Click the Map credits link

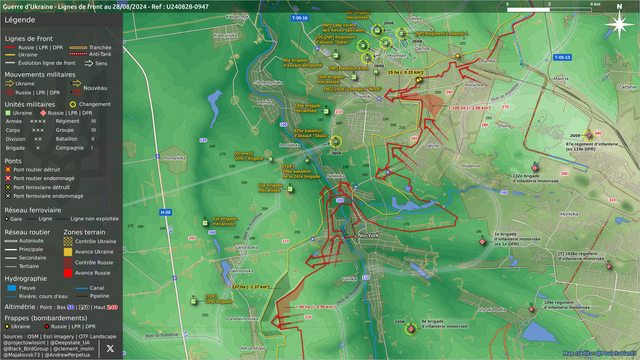(599, 353)
